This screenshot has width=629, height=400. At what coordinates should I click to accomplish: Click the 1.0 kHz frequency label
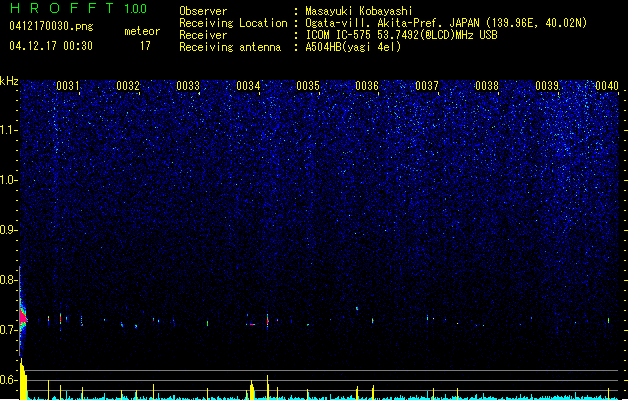(8, 180)
